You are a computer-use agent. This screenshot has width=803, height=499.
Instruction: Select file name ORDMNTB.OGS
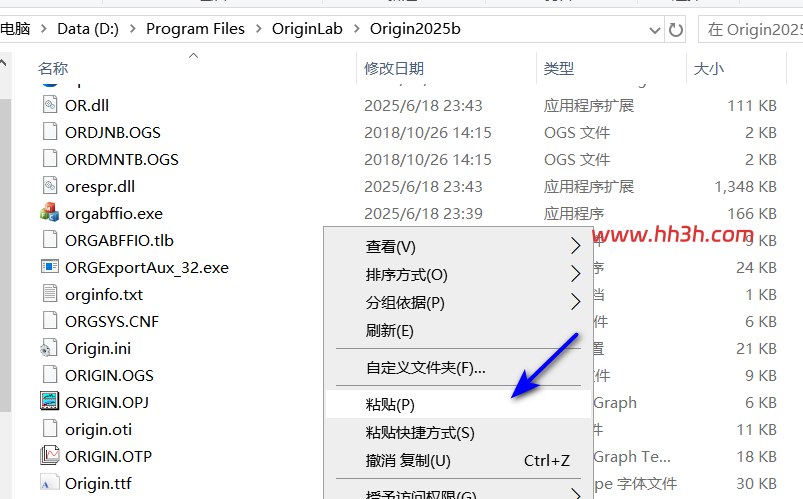(x=122, y=159)
